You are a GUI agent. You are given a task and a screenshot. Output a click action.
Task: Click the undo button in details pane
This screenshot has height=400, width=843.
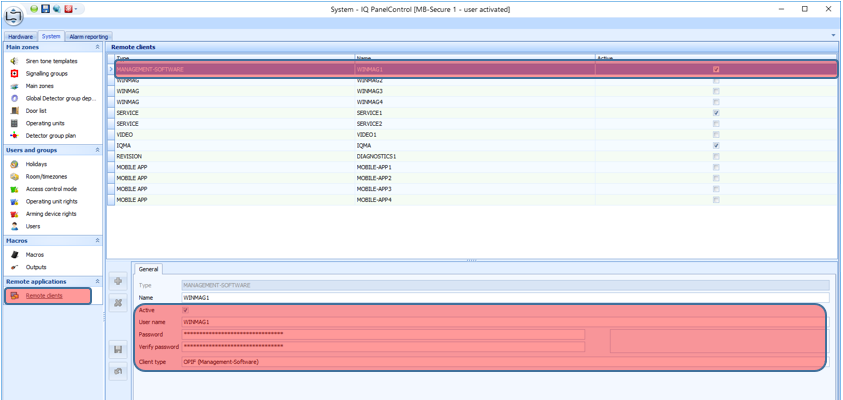[118, 371]
